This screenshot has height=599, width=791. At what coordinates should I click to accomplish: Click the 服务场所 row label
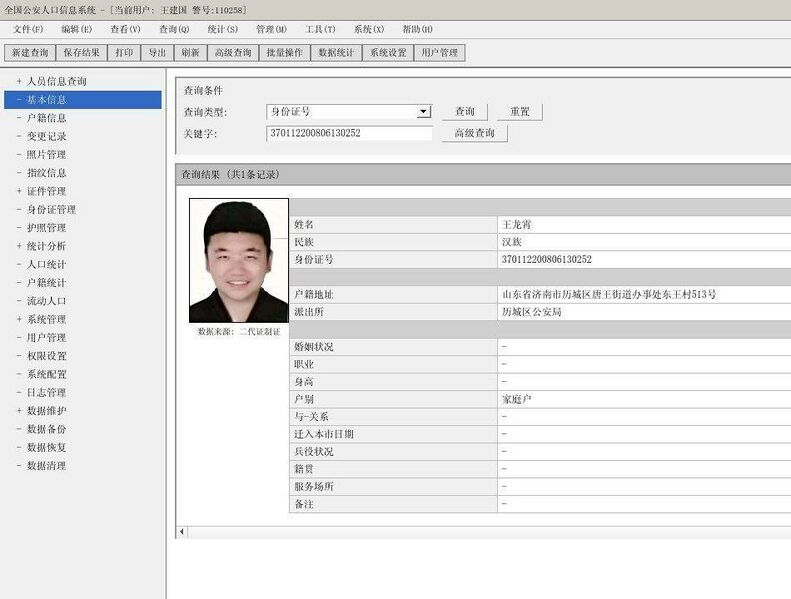coord(314,486)
